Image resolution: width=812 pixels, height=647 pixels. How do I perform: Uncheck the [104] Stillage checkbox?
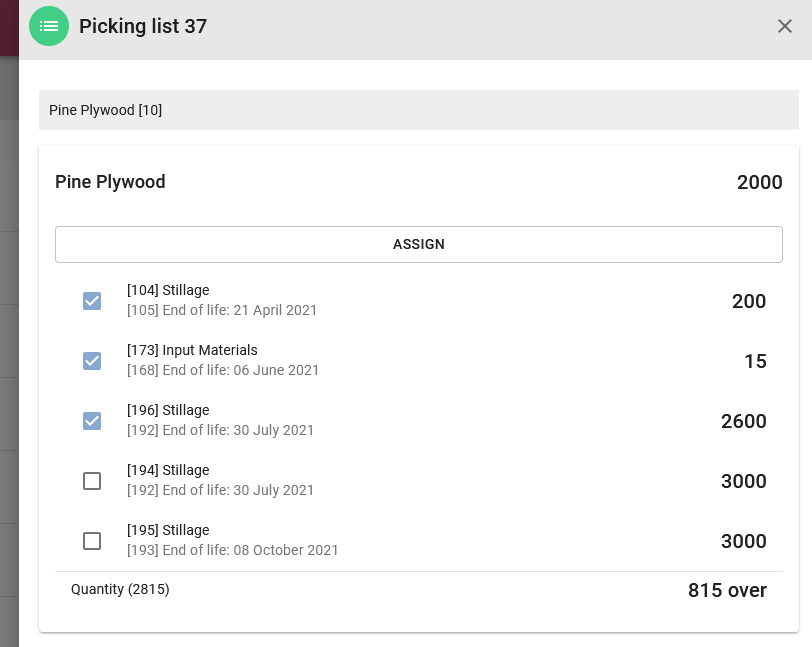tap(92, 301)
